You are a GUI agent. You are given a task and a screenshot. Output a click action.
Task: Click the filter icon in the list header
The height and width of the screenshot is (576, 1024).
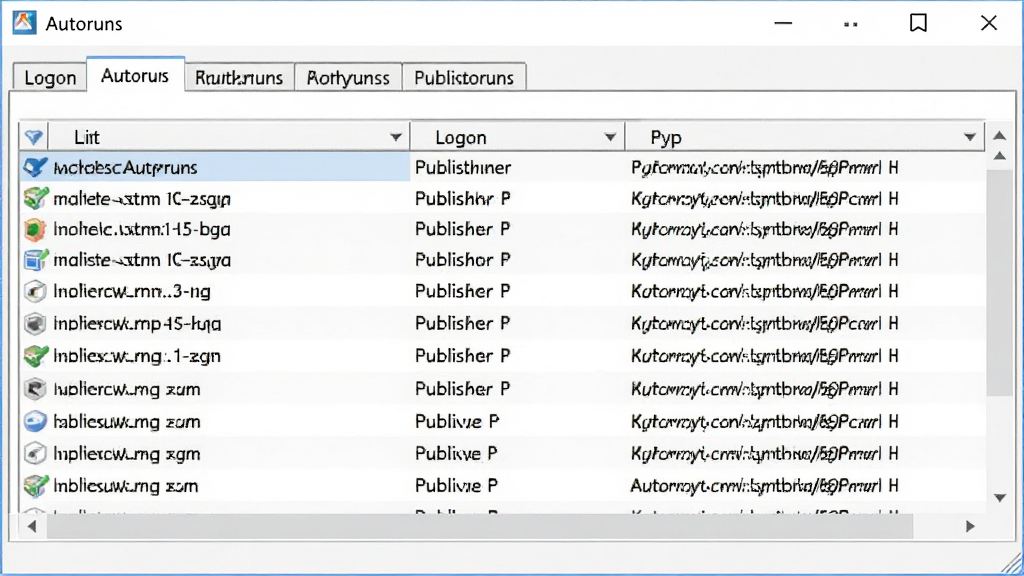[34, 137]
